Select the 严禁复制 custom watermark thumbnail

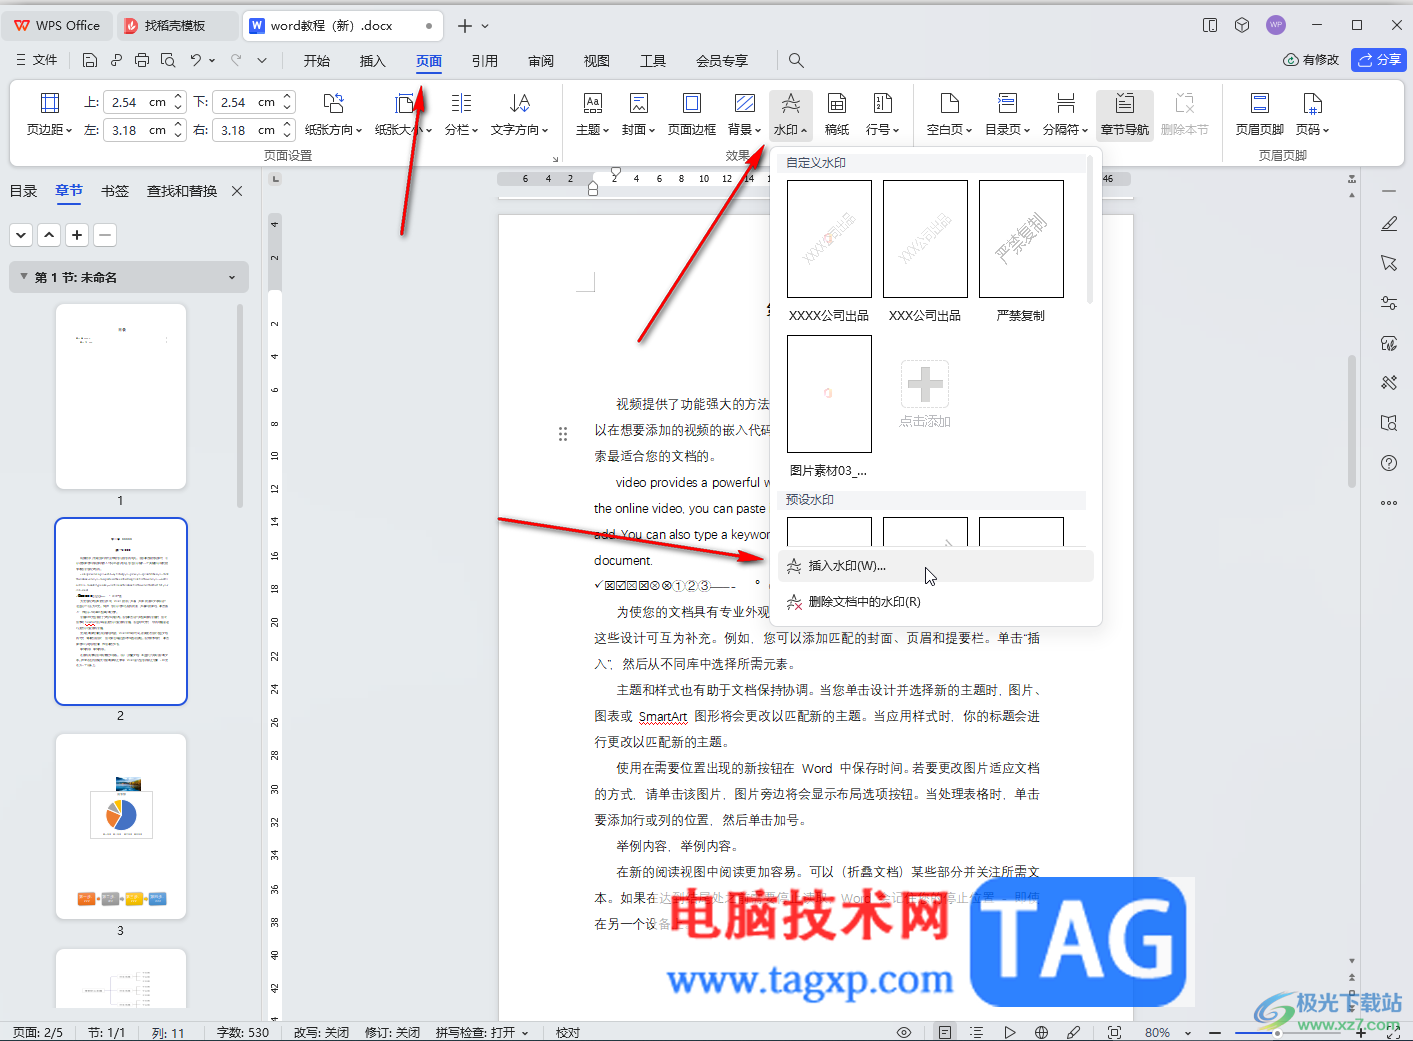point(1021,239)
